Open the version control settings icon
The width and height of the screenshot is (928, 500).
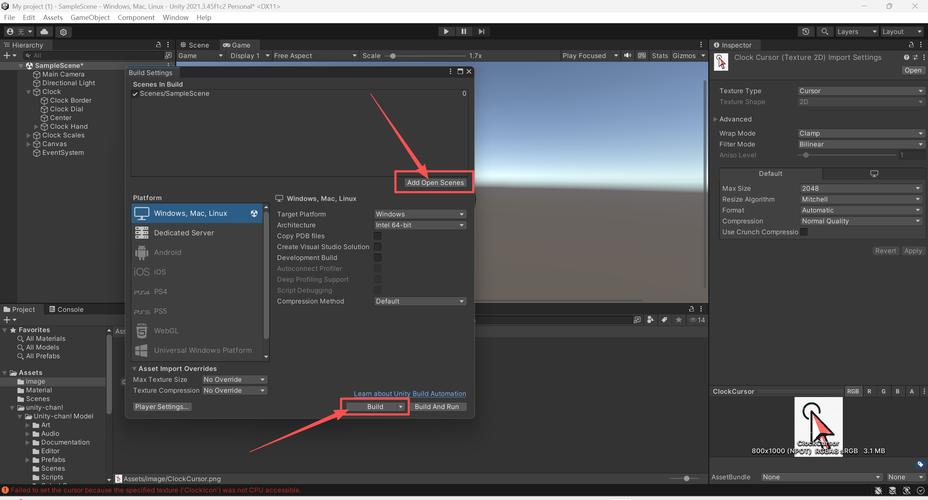point(63,31)
